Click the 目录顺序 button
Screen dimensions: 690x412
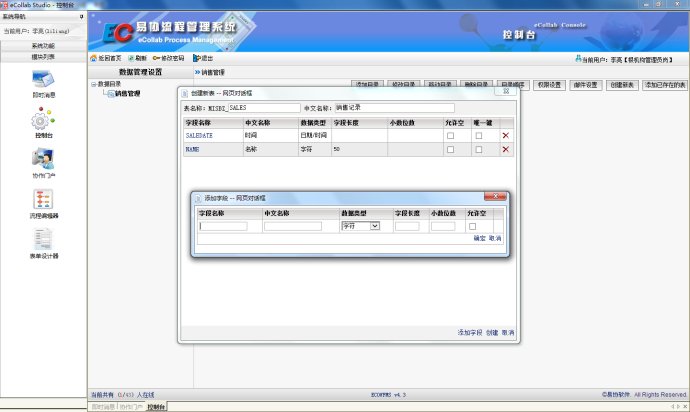coord(513,84)
